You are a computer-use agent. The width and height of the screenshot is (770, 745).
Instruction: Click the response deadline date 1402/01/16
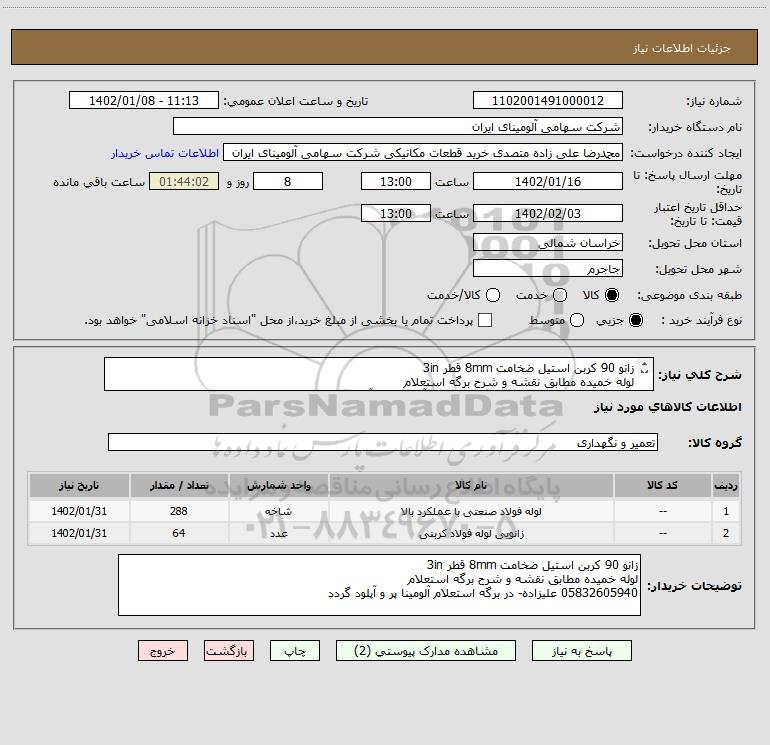pyautogui.click(x=548, y=182)
